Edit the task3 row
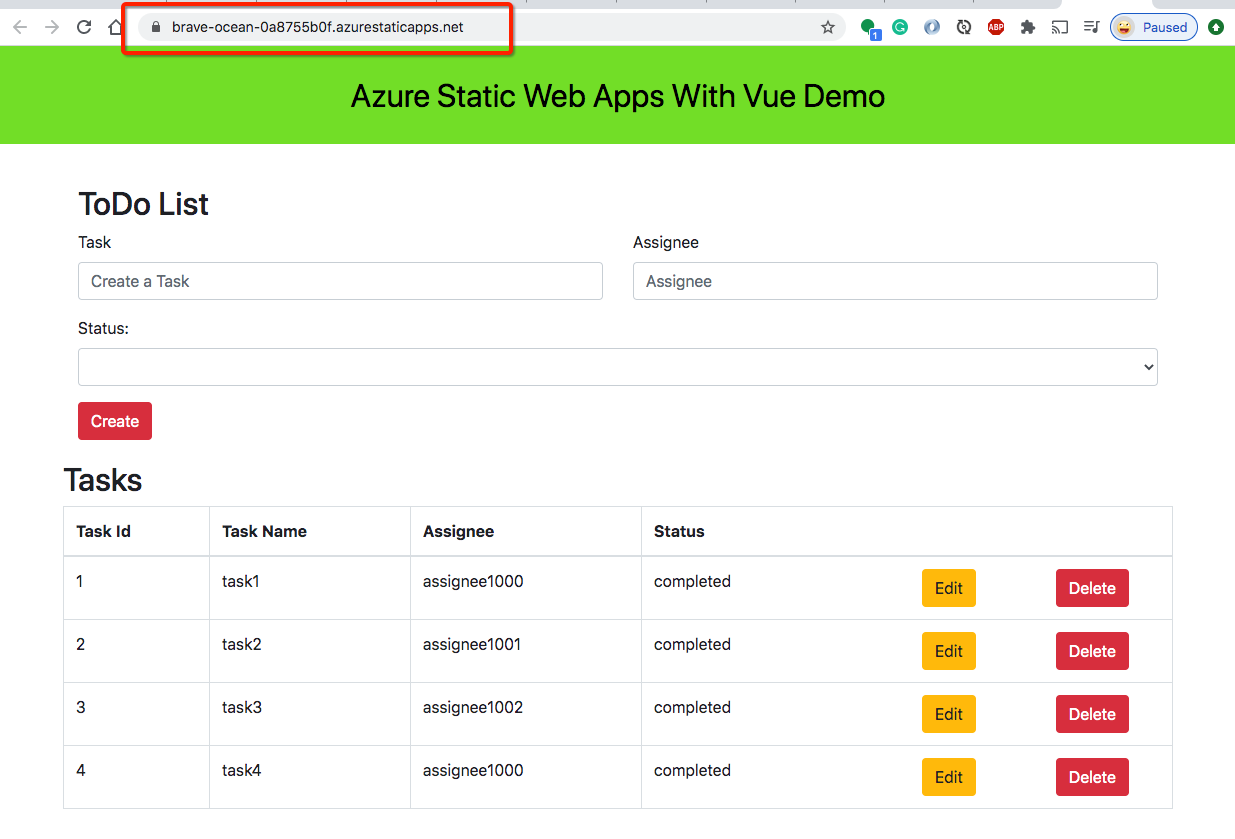The width and height of the screenshot is (1235, 839). click(949, 714)
